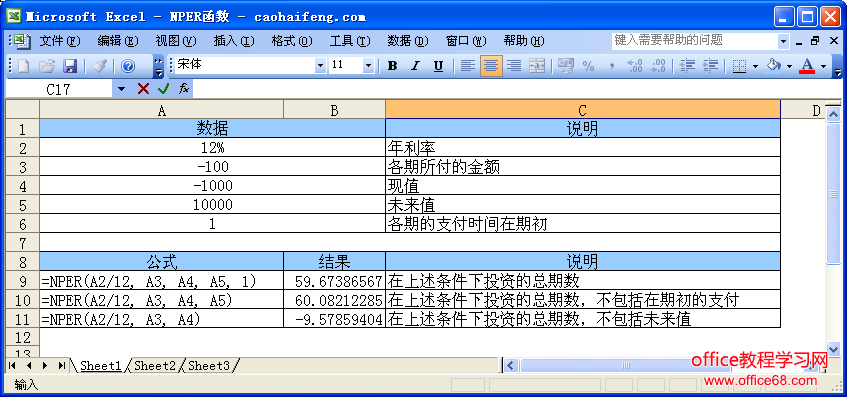Select Sheet1 tab

click(101, 366)
